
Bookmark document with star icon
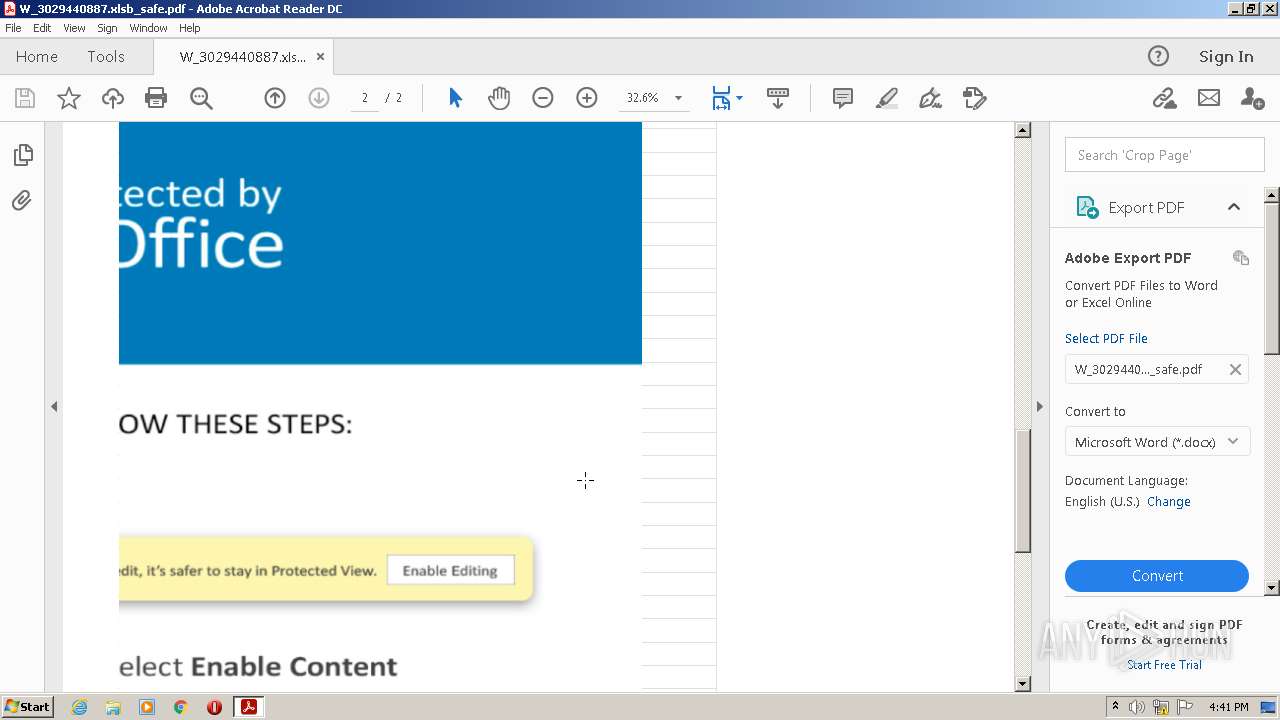[x=69, y=98]
